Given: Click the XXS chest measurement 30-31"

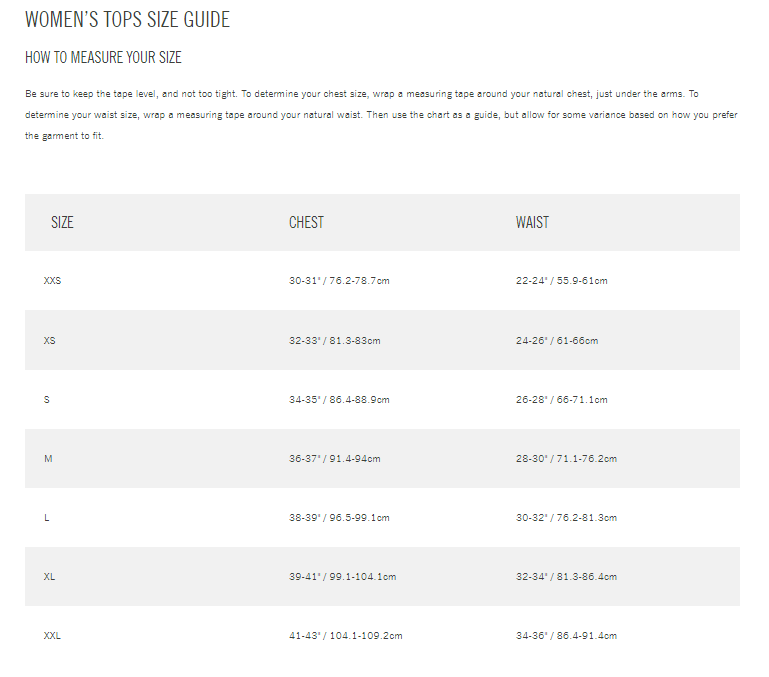Looking at the screenshot, I should click(339, 281).
